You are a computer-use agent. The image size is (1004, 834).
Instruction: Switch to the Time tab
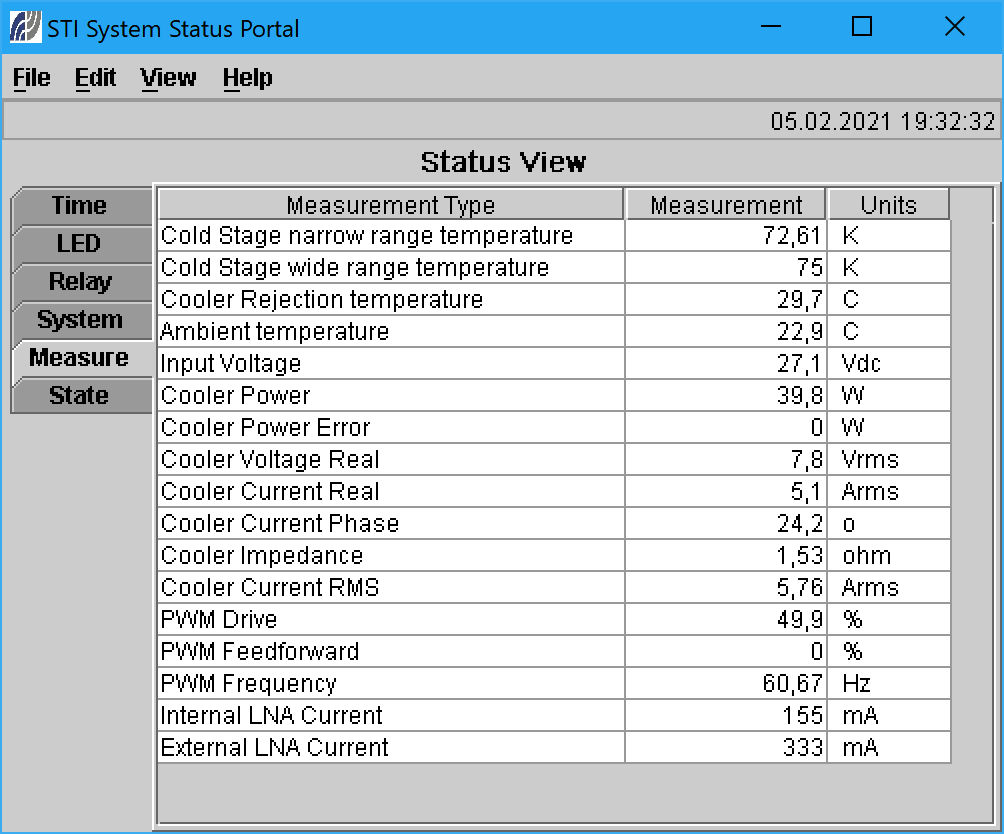tap(81, 205)
